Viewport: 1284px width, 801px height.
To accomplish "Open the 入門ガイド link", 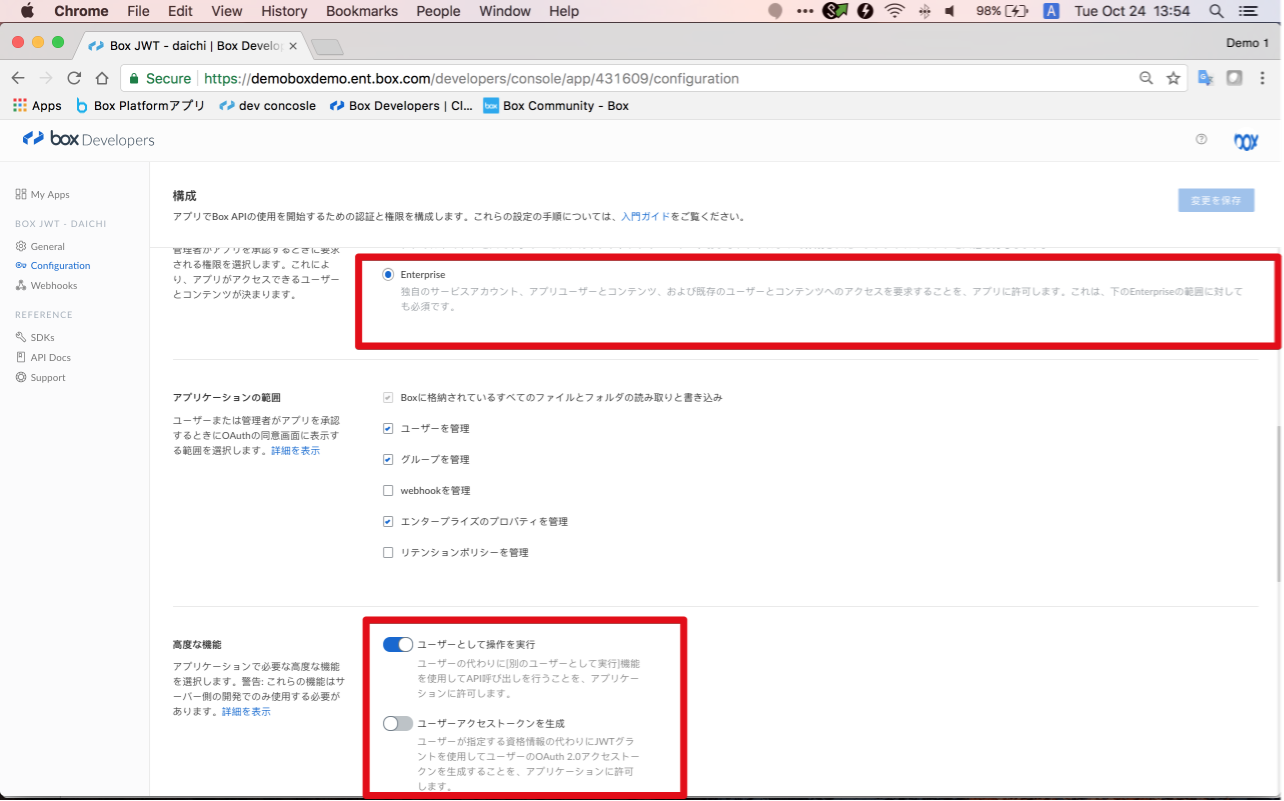I will (645, 216).
